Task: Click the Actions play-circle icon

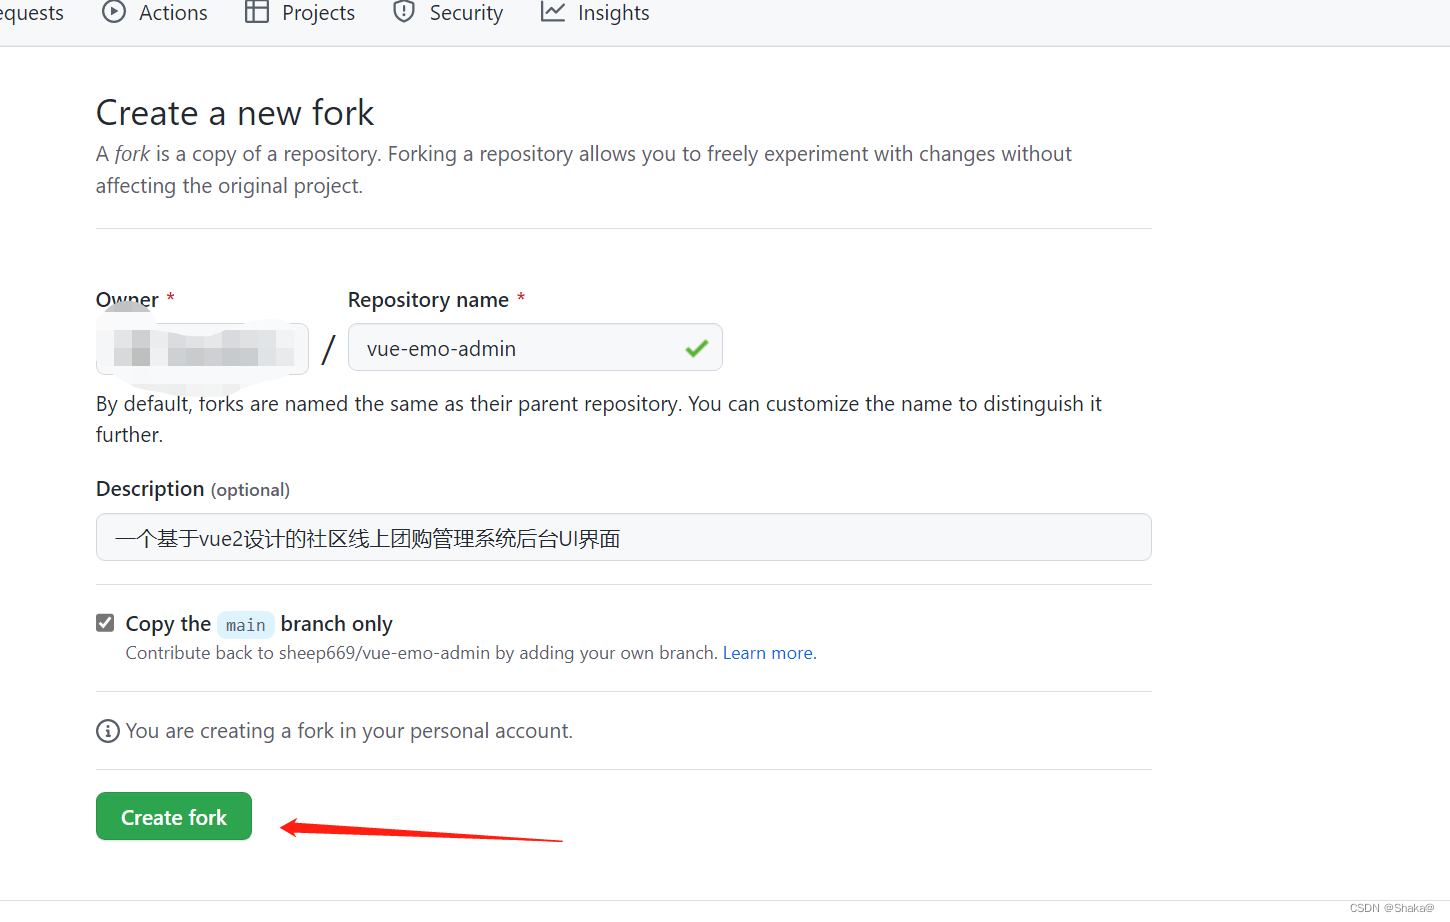Action: (114, 12)
